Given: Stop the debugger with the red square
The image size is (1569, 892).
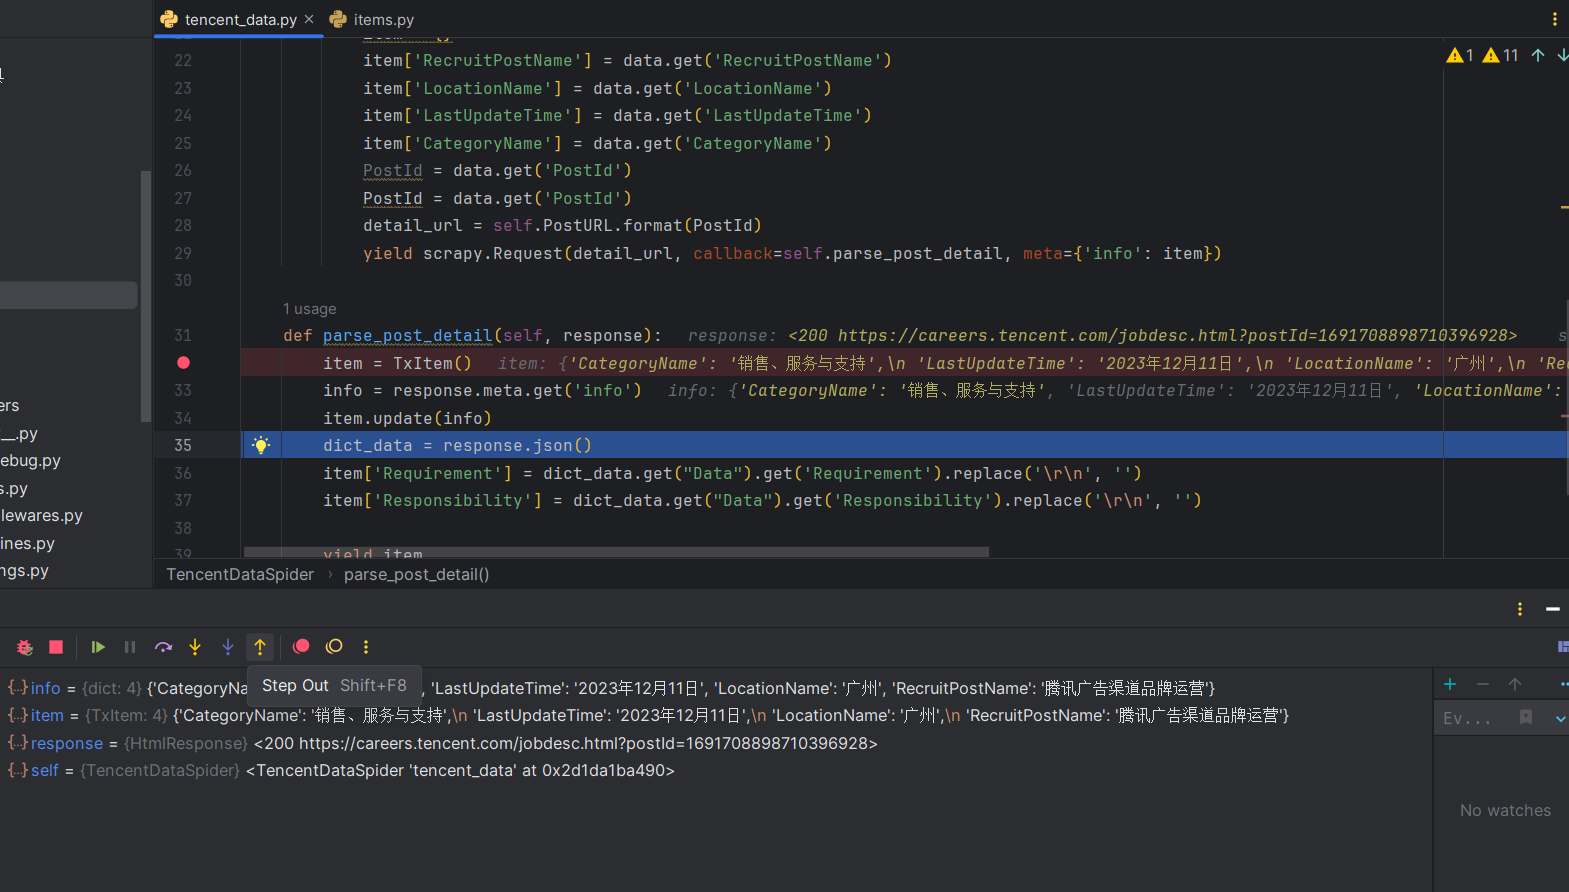Looking at the screenshot, I should click(x=56, y=647).
